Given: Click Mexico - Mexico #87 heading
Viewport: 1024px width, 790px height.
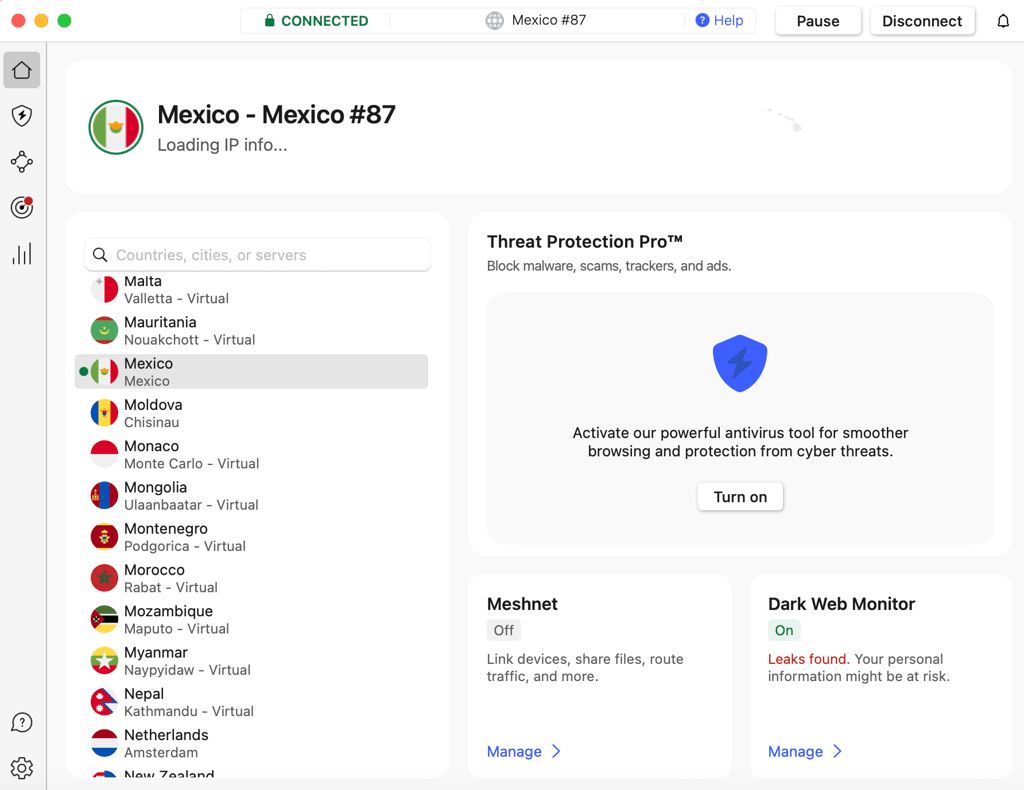Looking at the screenshot, I should click(276, 114).
